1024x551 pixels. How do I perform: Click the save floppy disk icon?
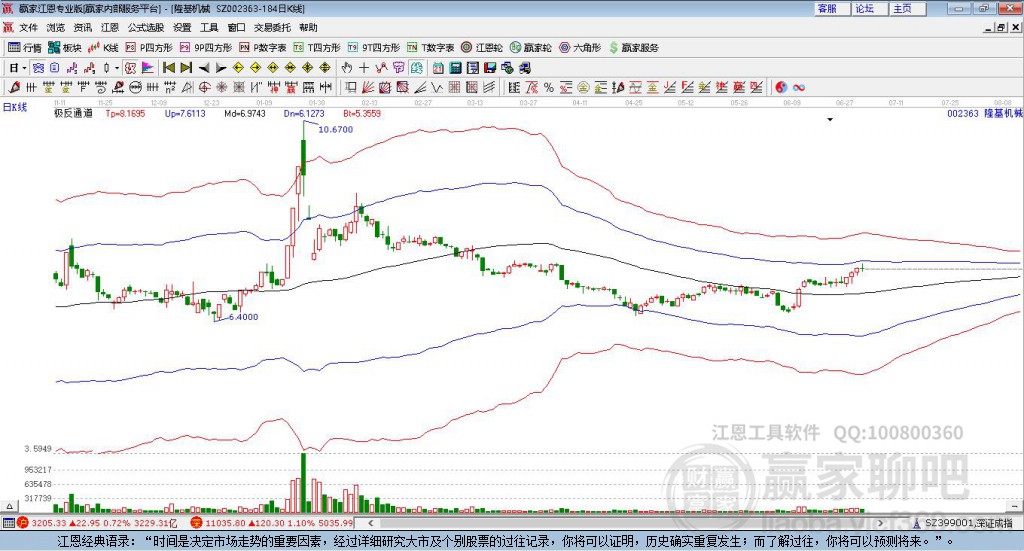tap(490, 68)
